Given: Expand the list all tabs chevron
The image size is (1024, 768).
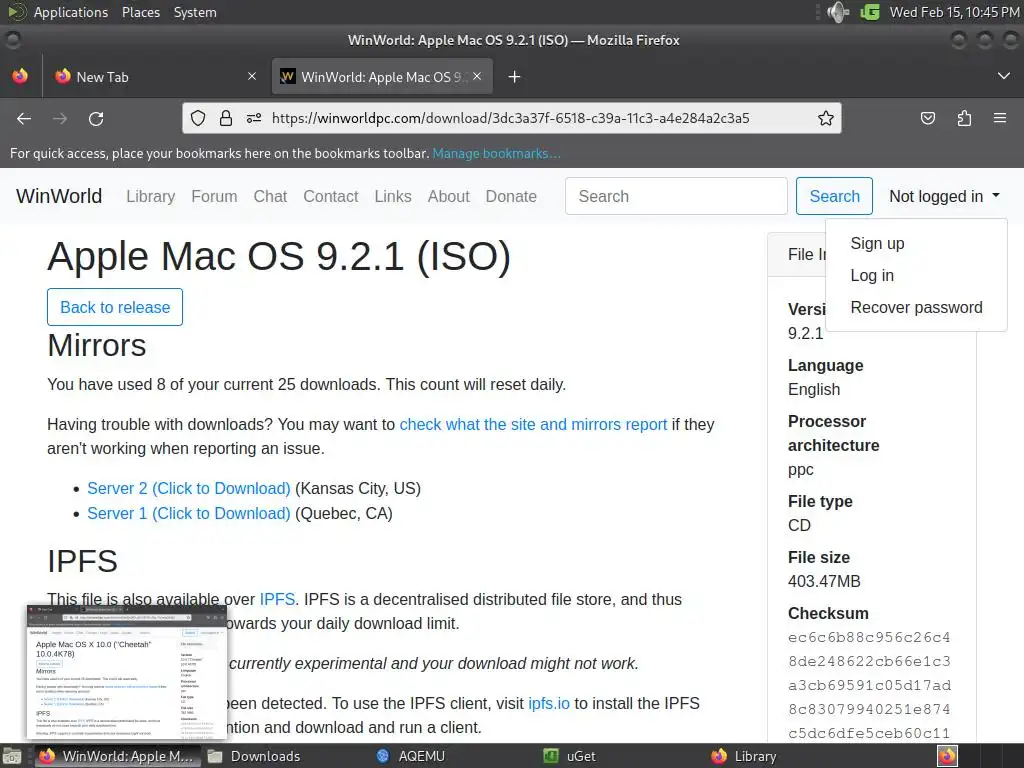Looking at the screenshot, I should point(1004,76).
